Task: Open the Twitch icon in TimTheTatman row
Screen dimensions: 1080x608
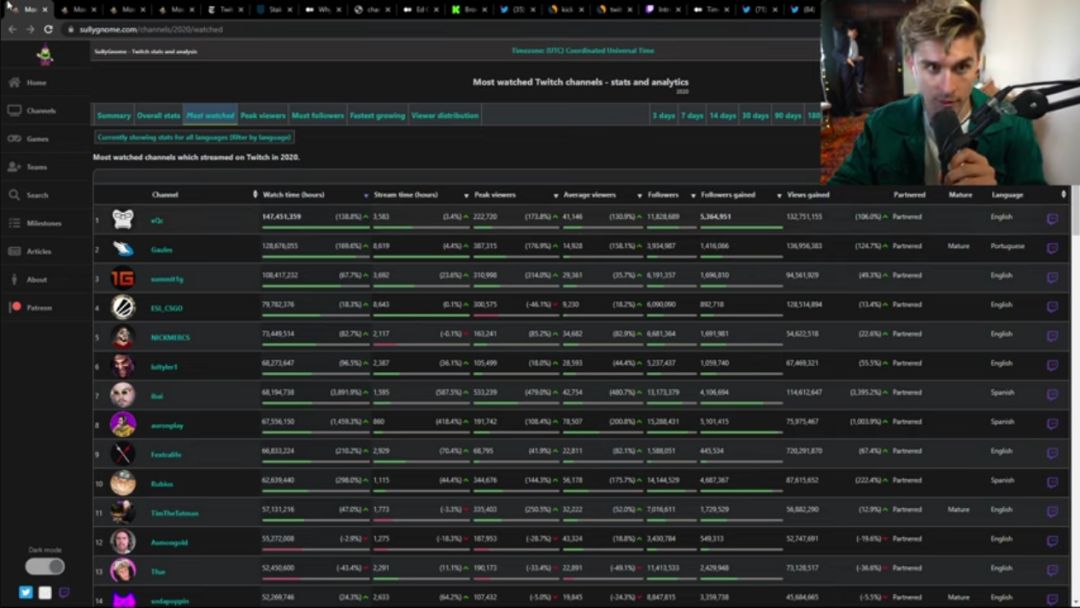Action: (x=1052, y=512)
